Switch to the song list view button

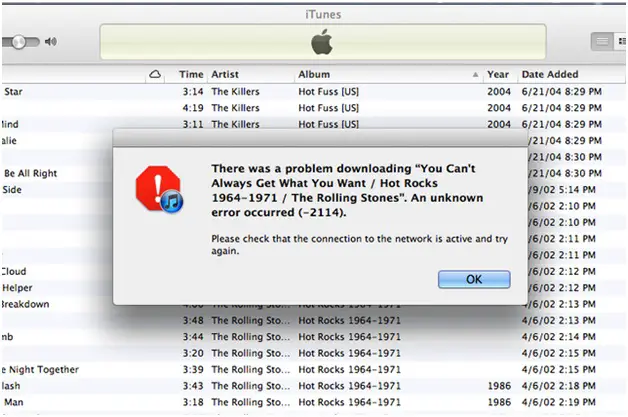601,41
